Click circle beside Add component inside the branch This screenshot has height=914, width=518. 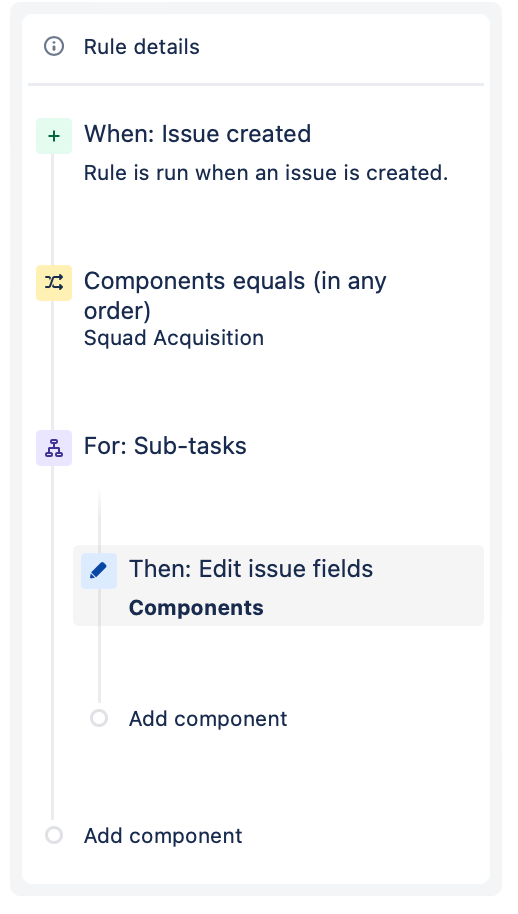[99, 718]
